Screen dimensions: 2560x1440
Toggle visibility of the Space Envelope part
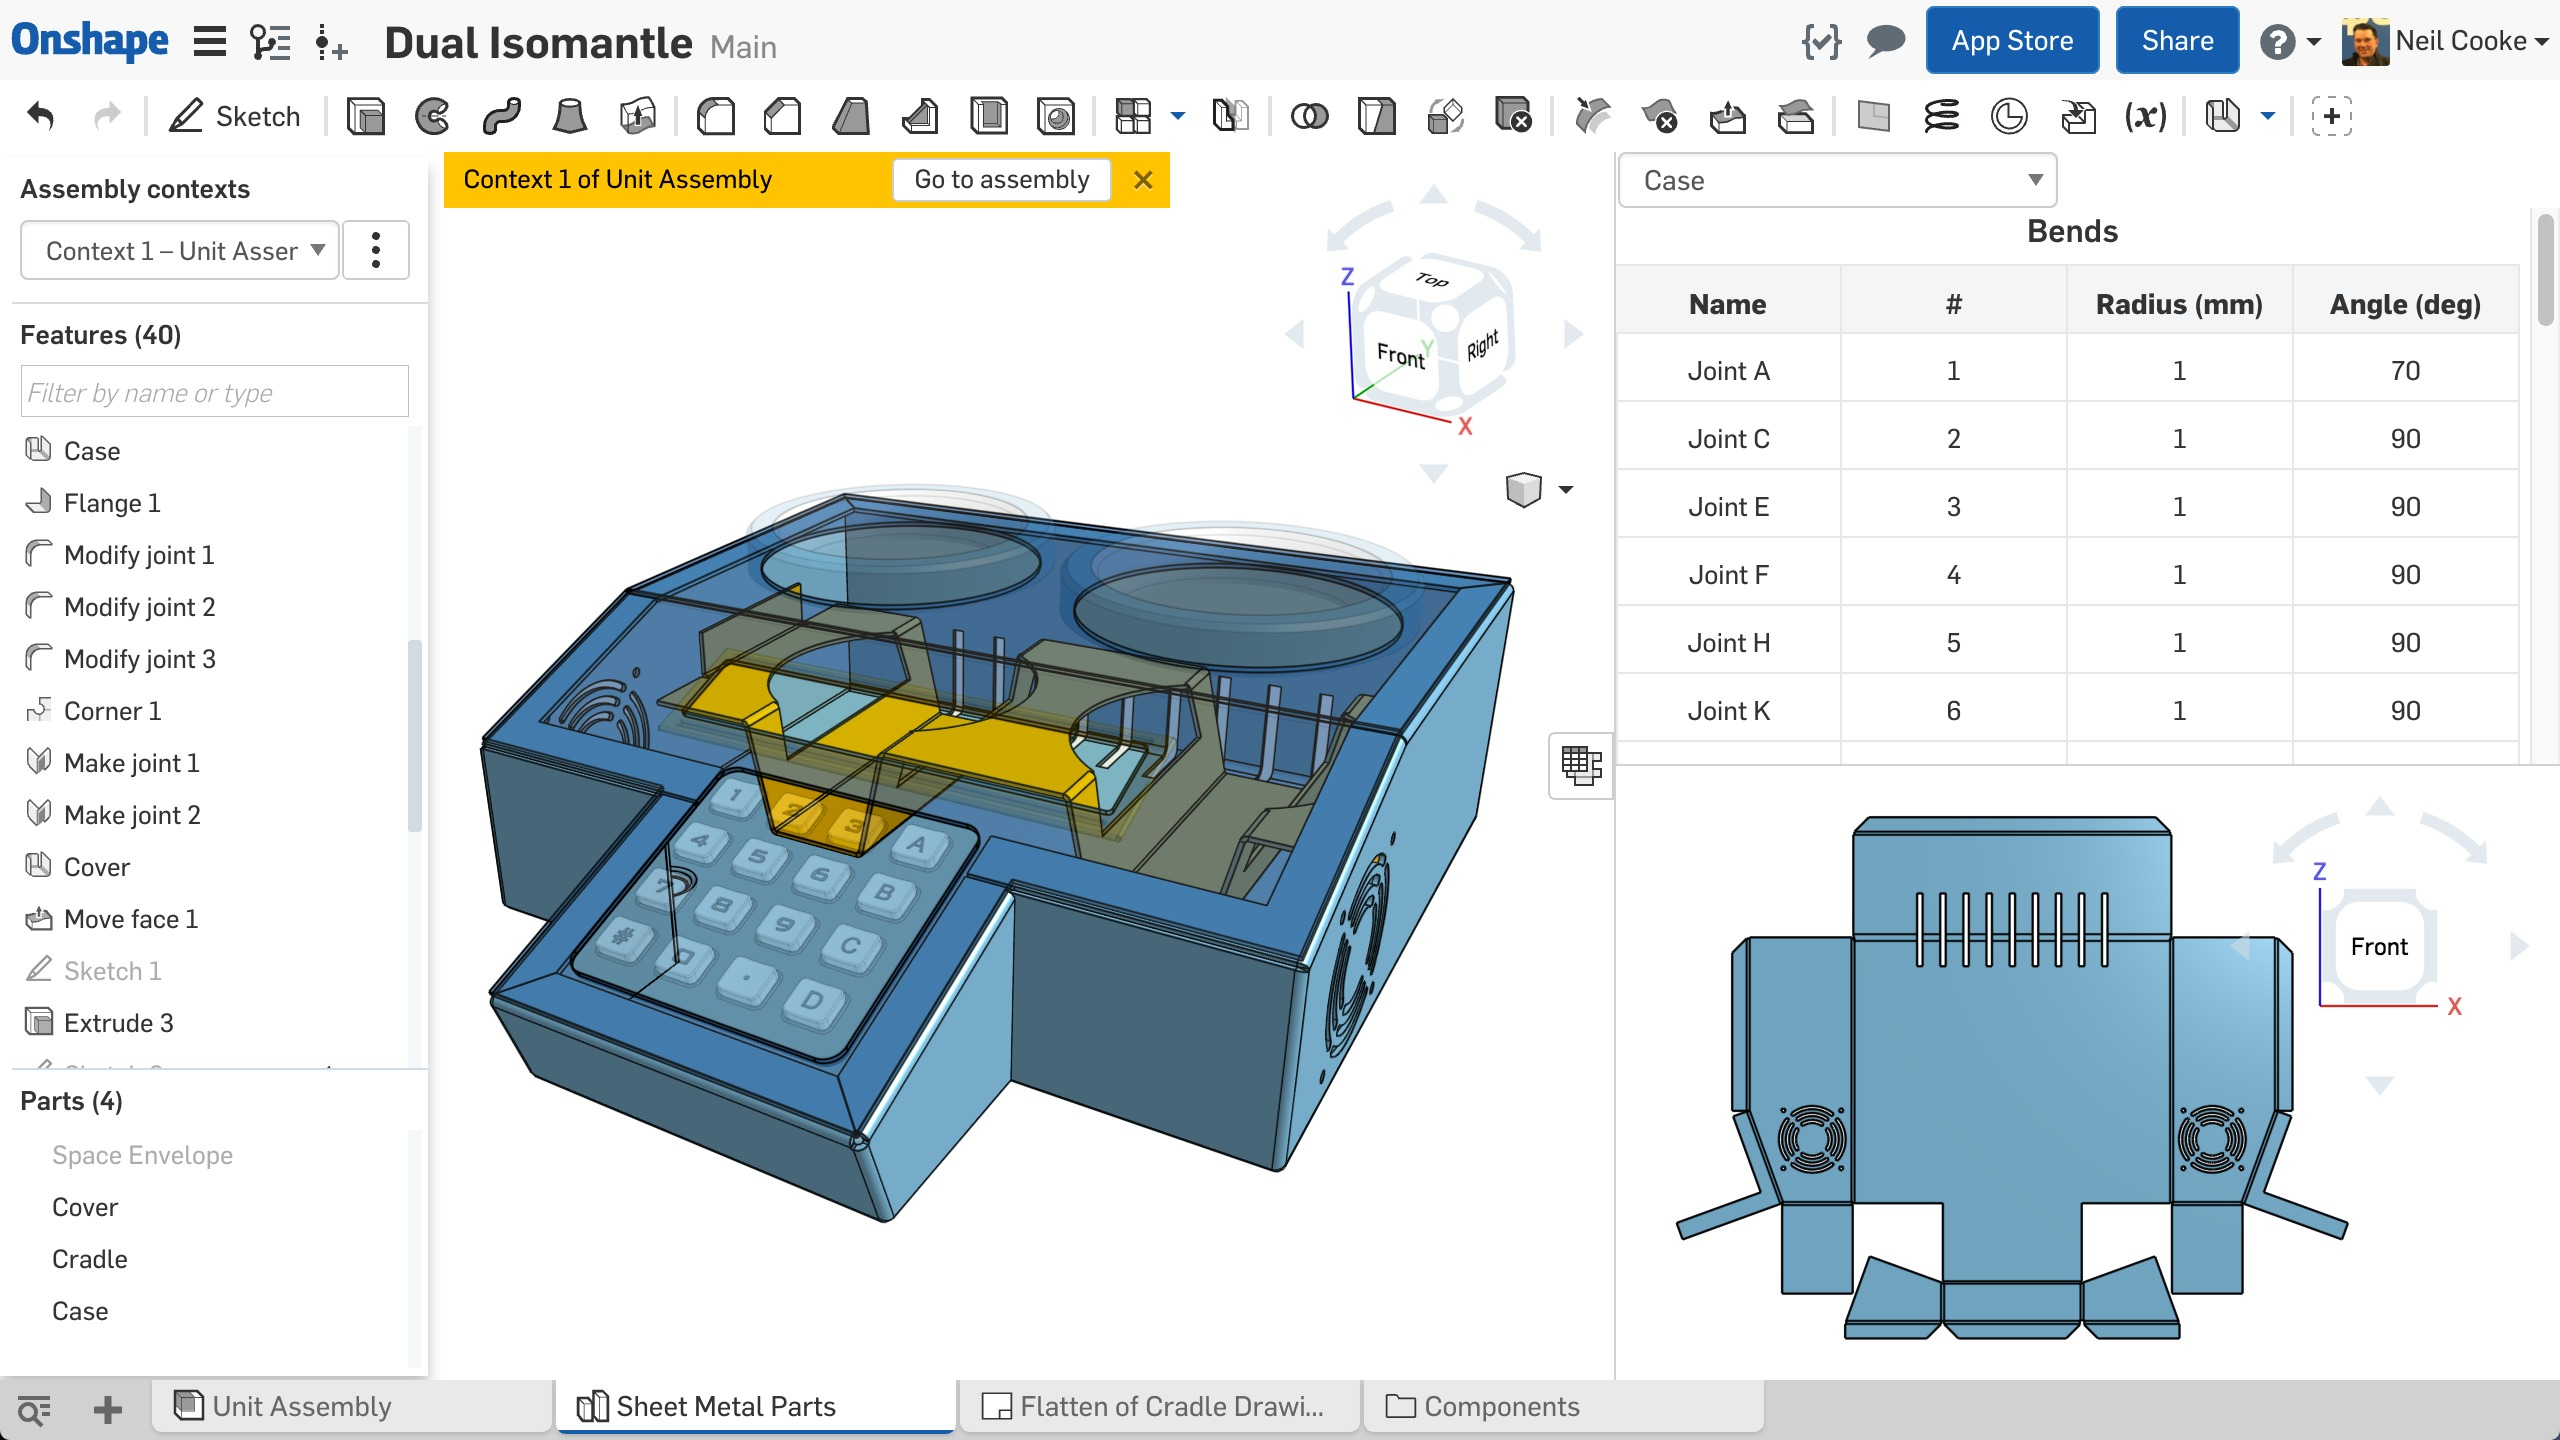click(143, 1155)
